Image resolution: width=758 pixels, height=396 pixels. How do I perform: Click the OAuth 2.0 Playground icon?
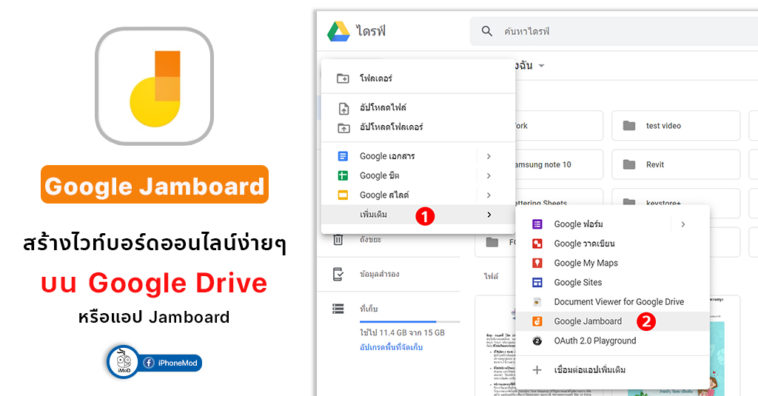(537, 341)
